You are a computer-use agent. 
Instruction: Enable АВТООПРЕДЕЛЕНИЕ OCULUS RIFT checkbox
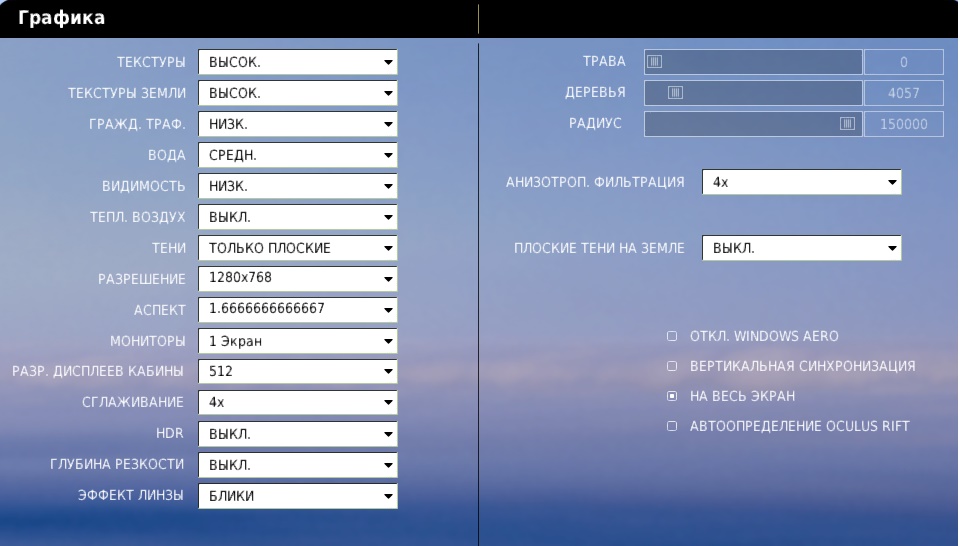pyautogui.click(x=672, y=426)
